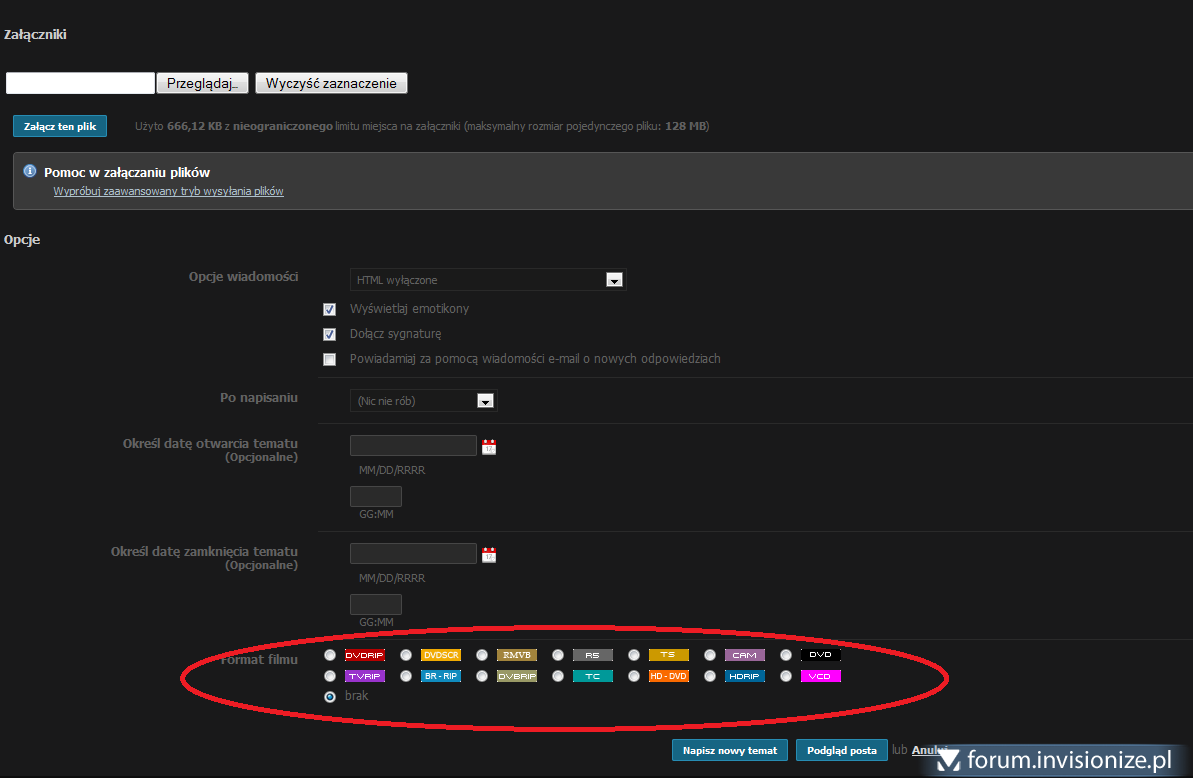Image resolution: width=1193 pixels, height=778 pixels.
Task: Click the orange HD-DVD format badge
Action: [668, 676]
